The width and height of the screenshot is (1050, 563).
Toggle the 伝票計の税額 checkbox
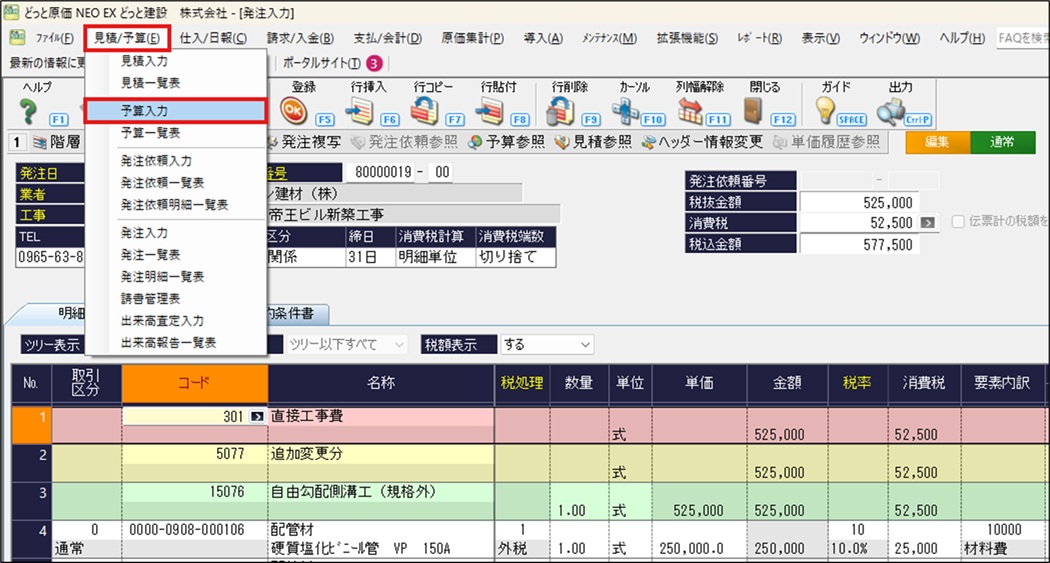[x=958, y=222]
